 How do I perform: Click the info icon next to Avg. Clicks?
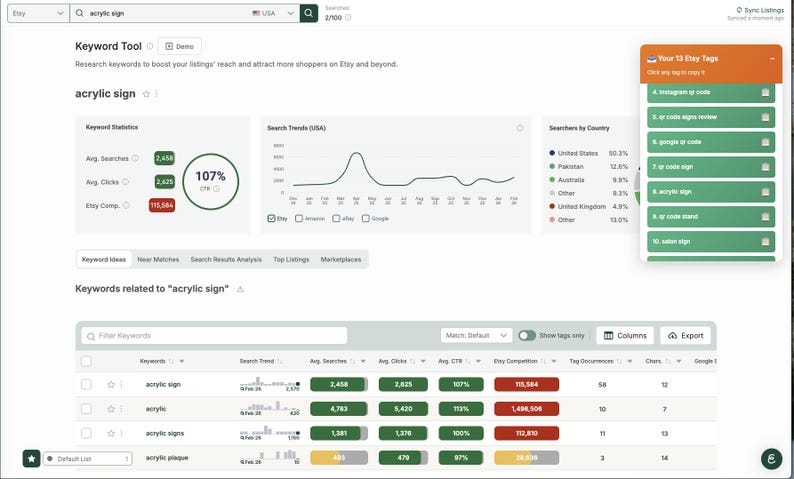125,182
